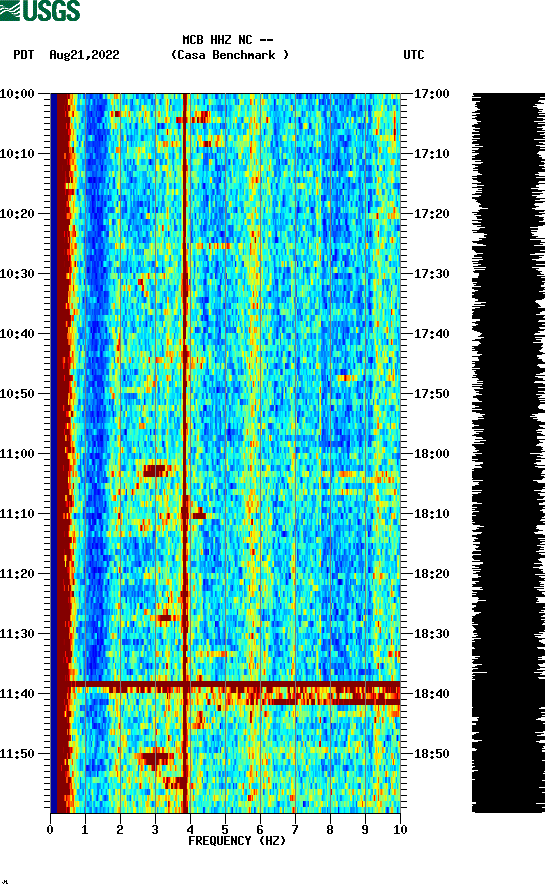Click the 6 Hz frequency tick label
This screenshot has width=552, height=893.
pyautogui.click(x=260, y=830)
